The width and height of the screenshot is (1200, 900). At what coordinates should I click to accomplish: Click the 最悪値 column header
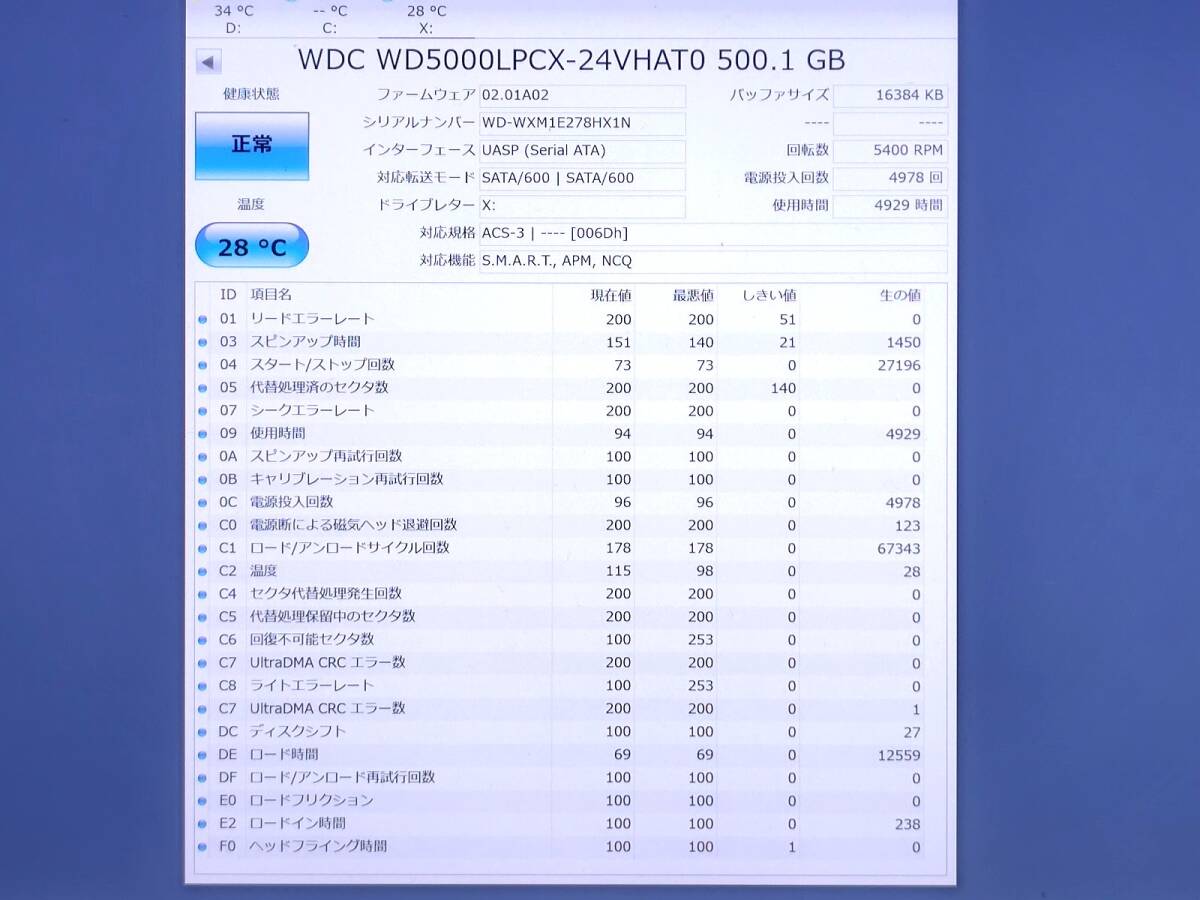(693, 296)
